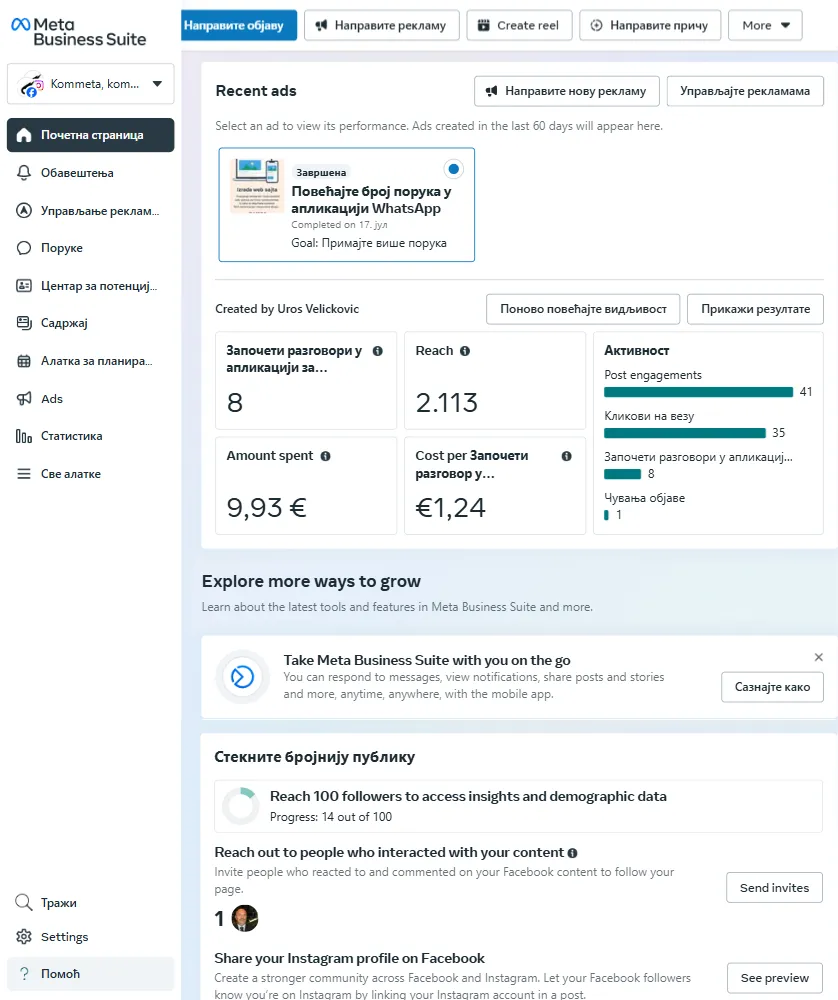Click the gear icon beside Settings
This screenshot has width=838, height=1000.
pos(24,936)
